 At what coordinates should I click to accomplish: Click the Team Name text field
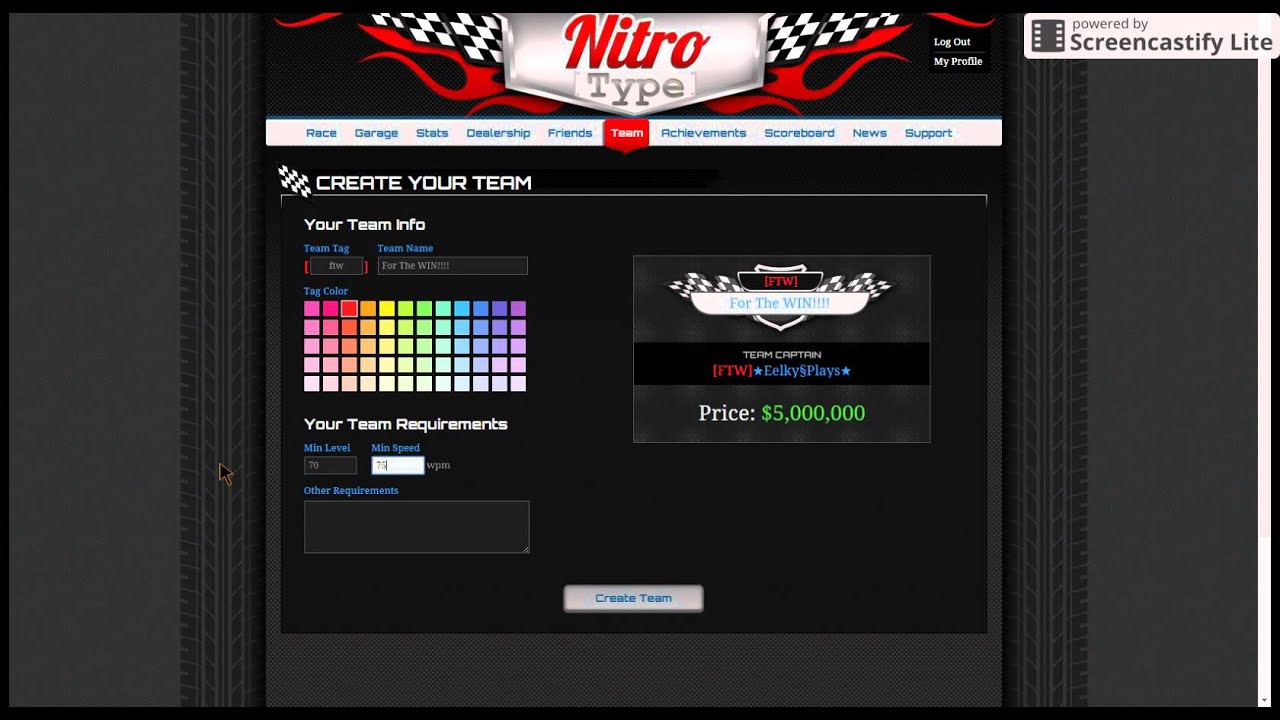pos(452,266)
